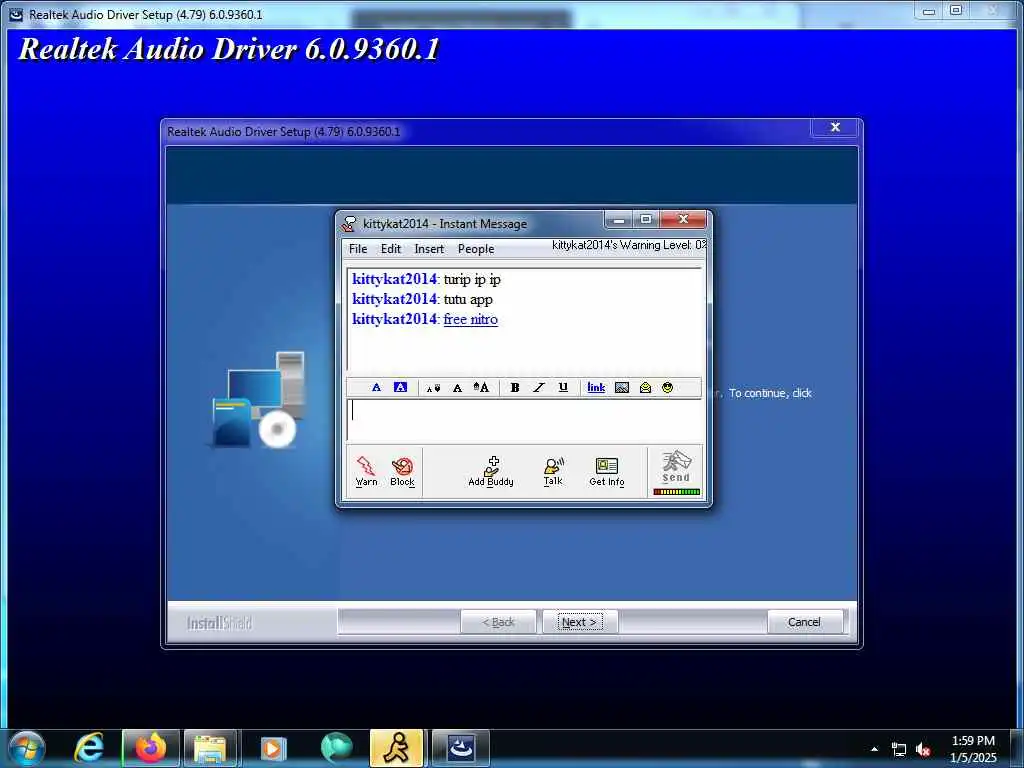Open the network tray icon

coord(899,750)
